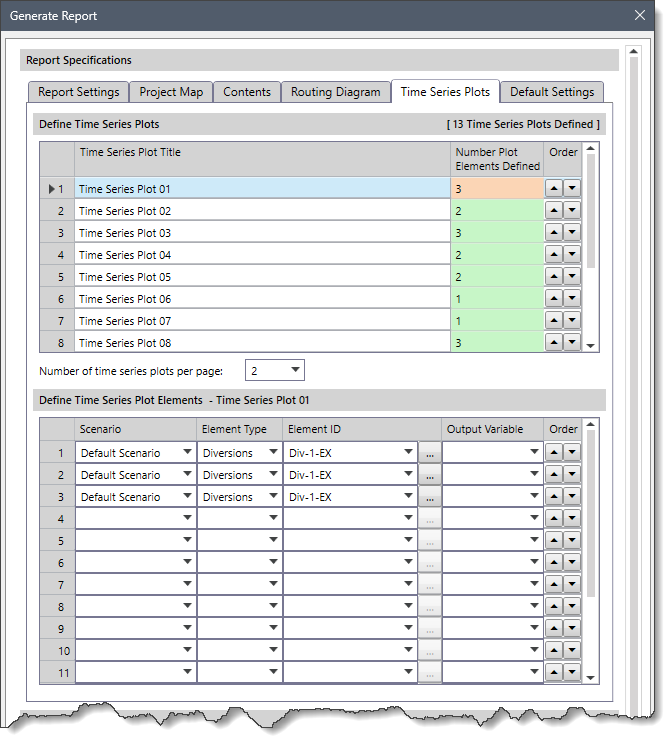The image size is (670, 741).
Task: Open Element ID dropdown in element row 1
Action: point(408,452)
